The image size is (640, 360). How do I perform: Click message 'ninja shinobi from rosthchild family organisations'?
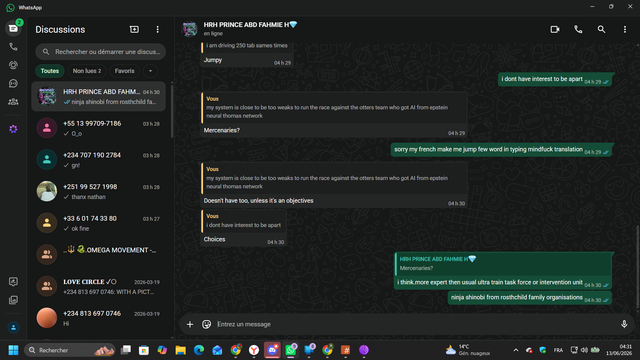coord(530,298)
